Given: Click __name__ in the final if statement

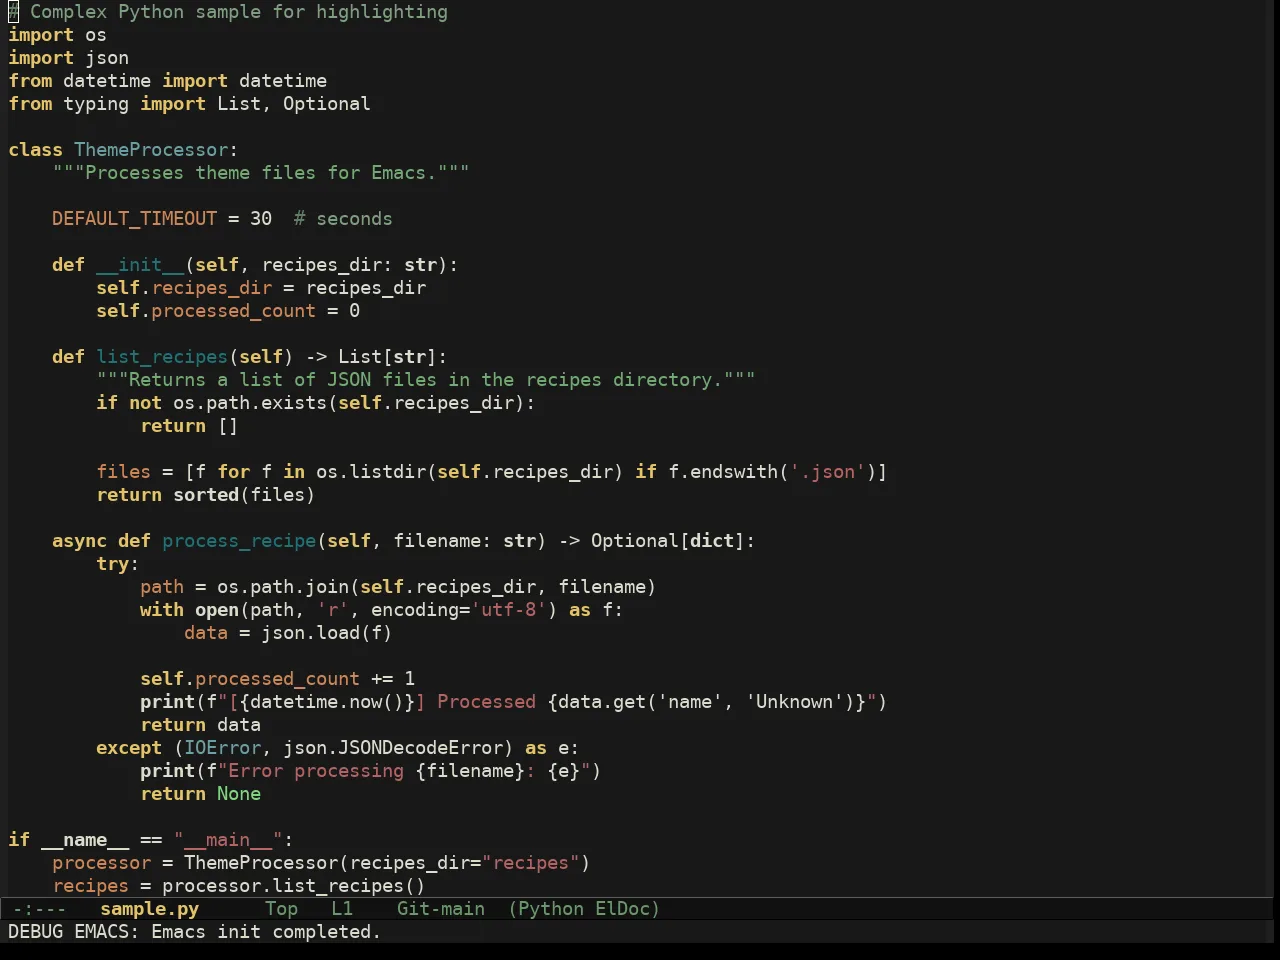Looking at the screenshot, I should (x=85, y=840).
